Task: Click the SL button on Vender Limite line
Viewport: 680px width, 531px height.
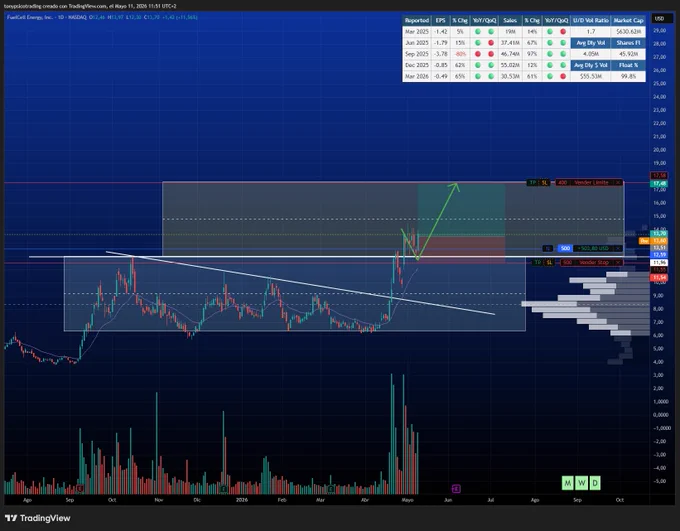Action: tap(544, 183)
